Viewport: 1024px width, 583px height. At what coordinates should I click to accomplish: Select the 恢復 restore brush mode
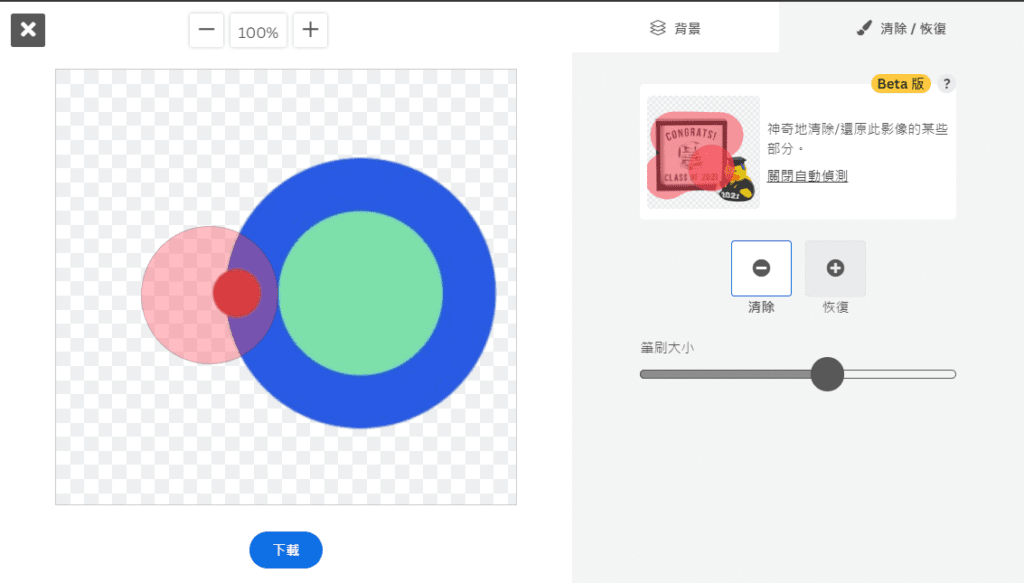835,268
